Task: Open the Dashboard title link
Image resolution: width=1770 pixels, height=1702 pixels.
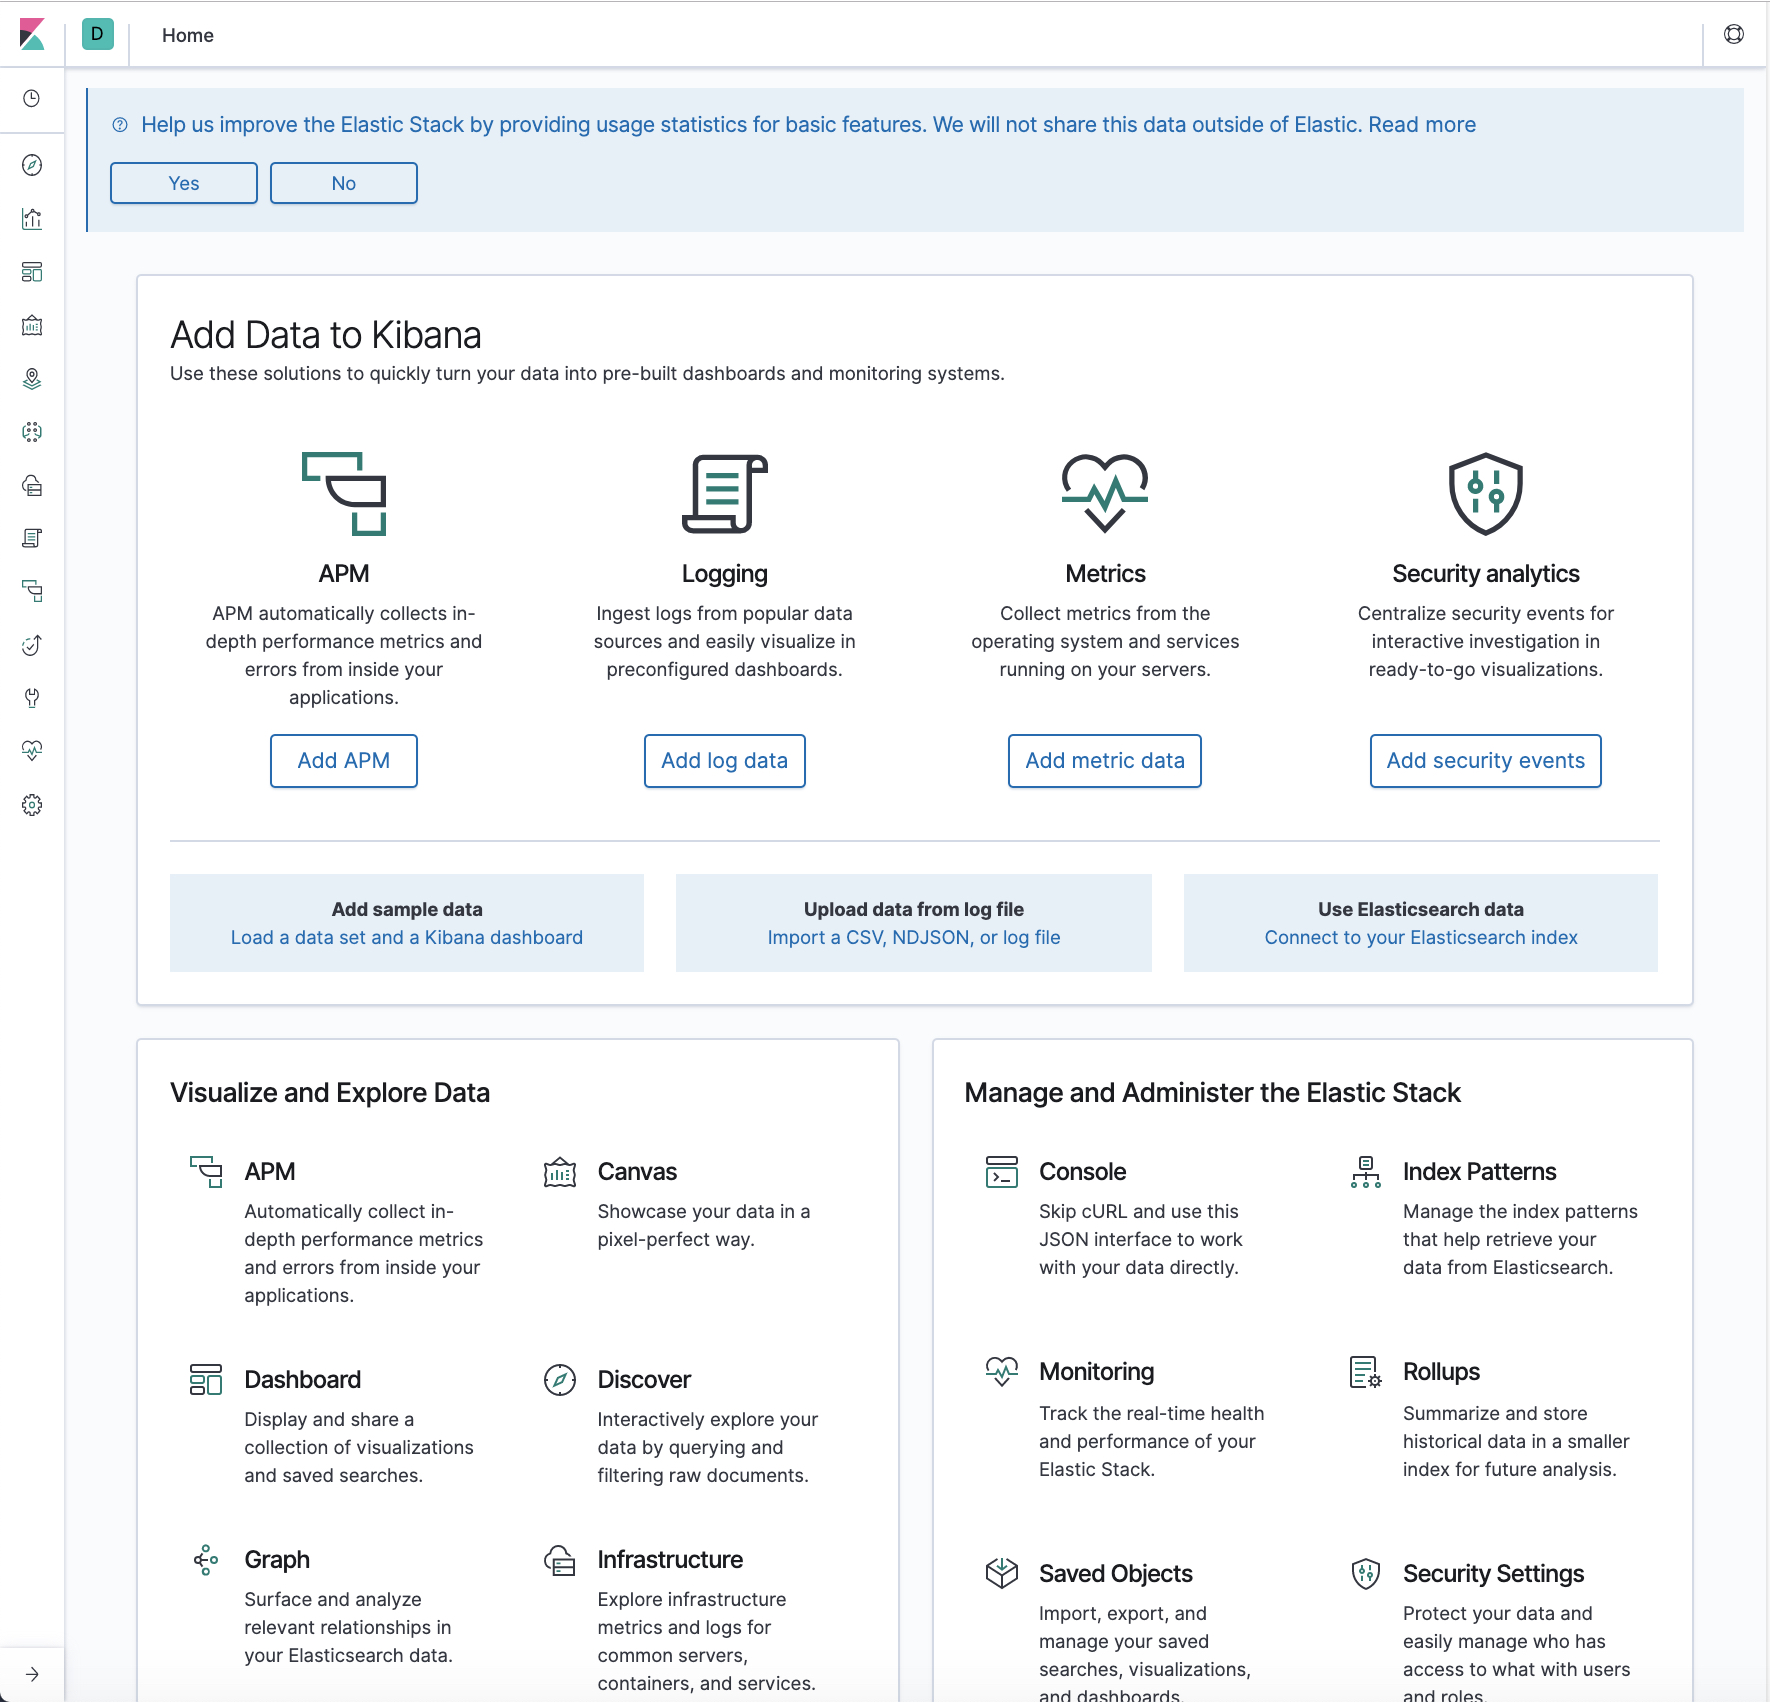Action: coord(303,1380)
